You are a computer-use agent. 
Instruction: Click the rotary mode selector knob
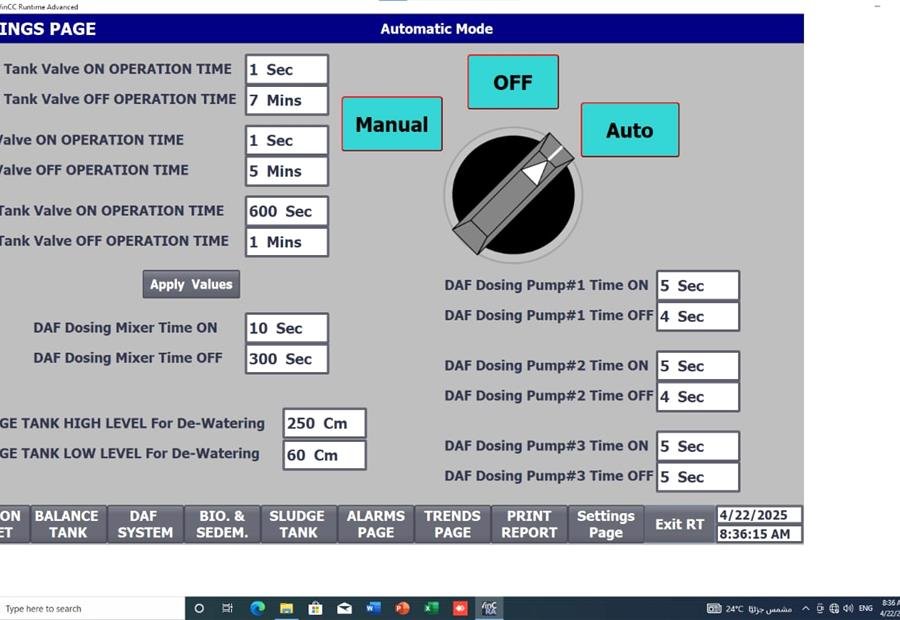click(513, 195)
